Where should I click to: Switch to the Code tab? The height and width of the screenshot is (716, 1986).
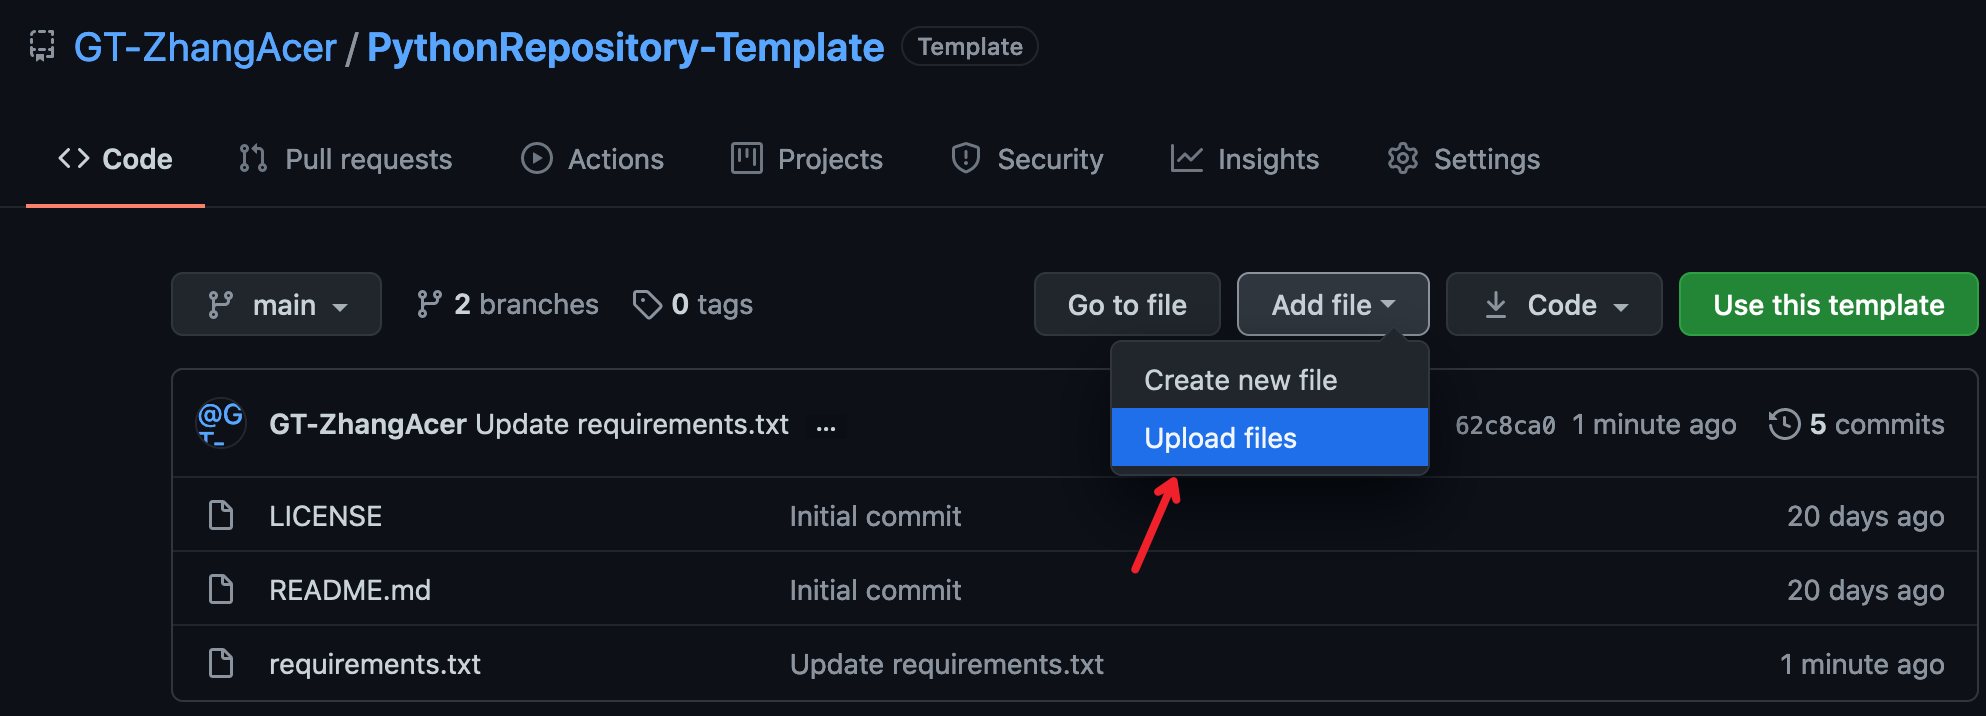[115, 159]
